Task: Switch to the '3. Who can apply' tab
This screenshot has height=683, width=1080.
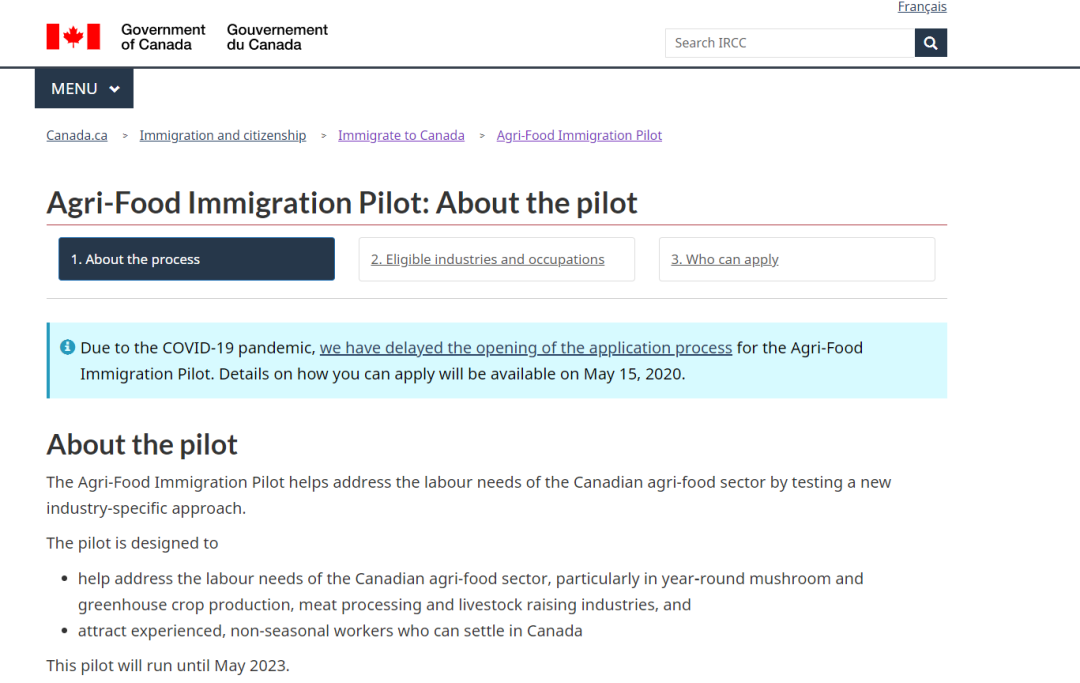Action: (x=797, y=259)
